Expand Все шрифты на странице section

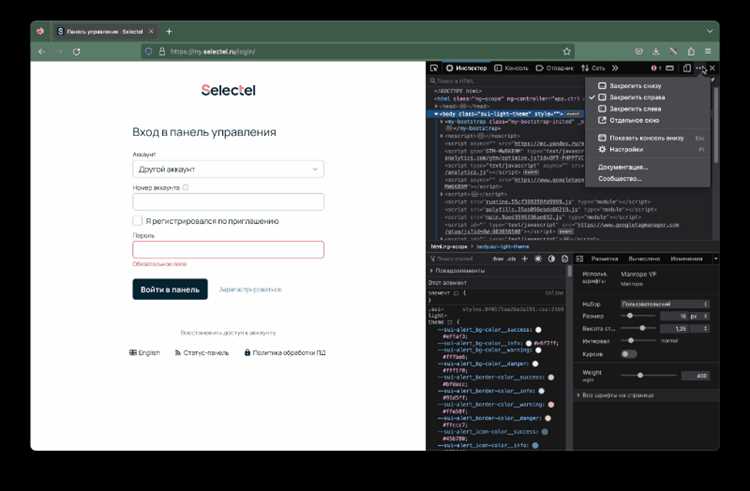(647, 395)
